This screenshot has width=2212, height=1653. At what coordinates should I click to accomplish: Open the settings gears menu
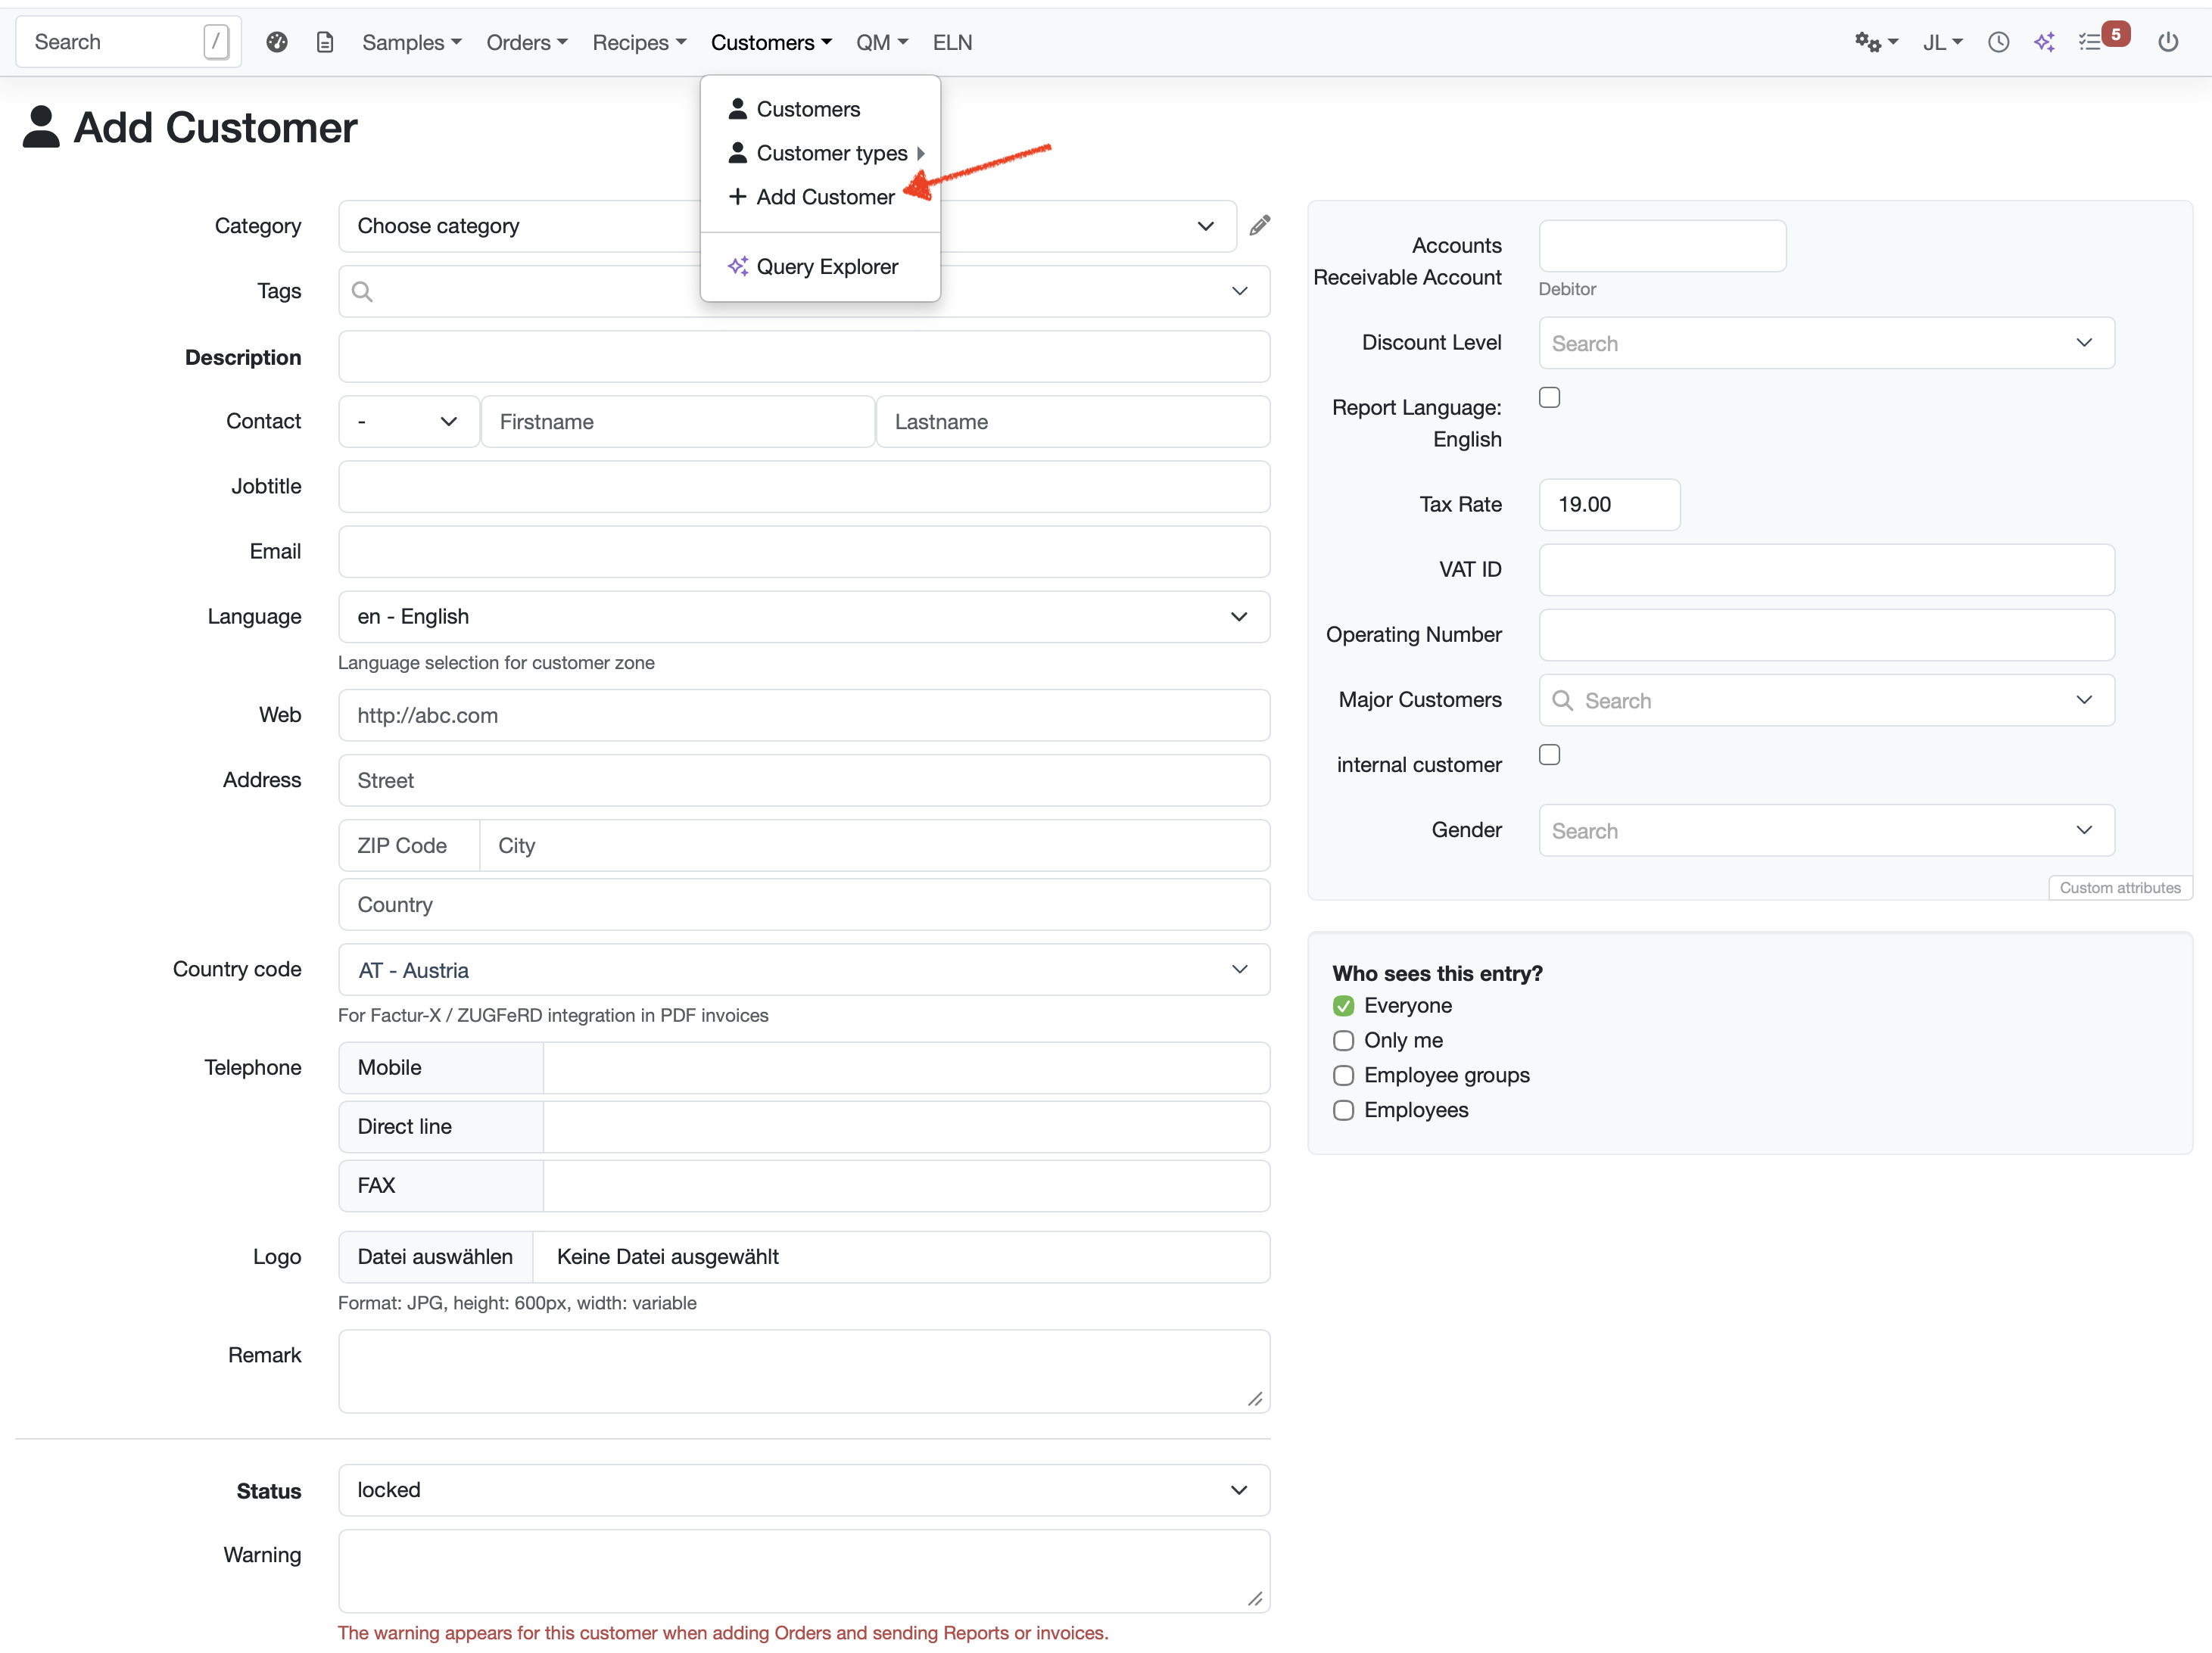click(x=1876, y=42)
